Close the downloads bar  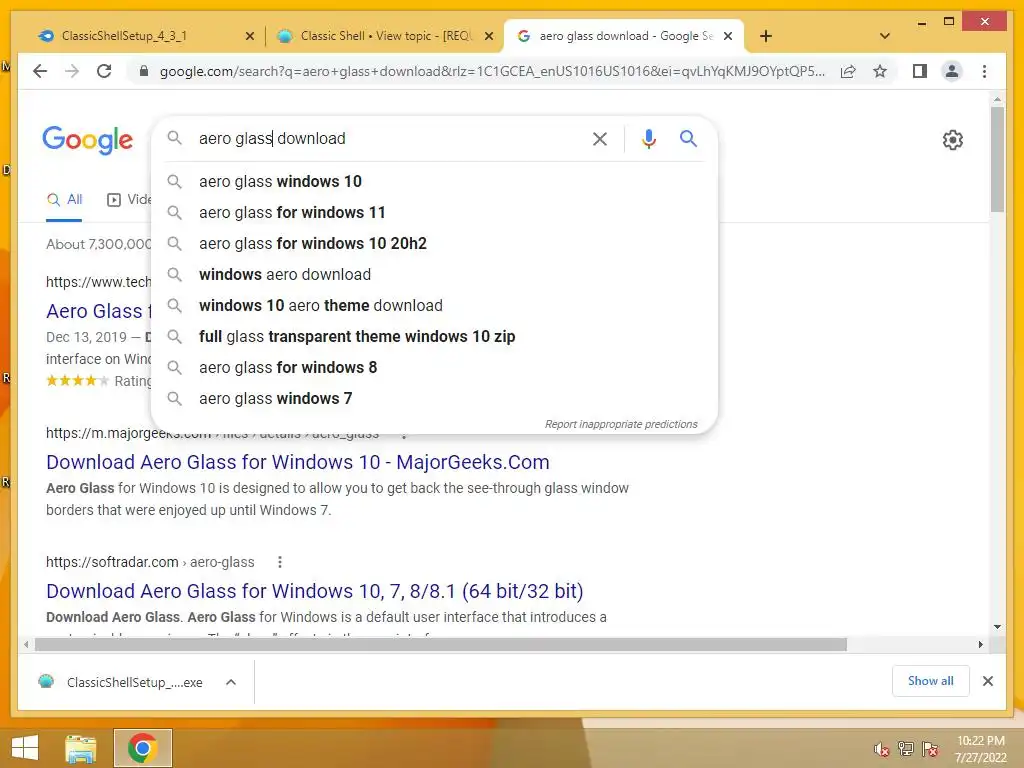[987, 681]
